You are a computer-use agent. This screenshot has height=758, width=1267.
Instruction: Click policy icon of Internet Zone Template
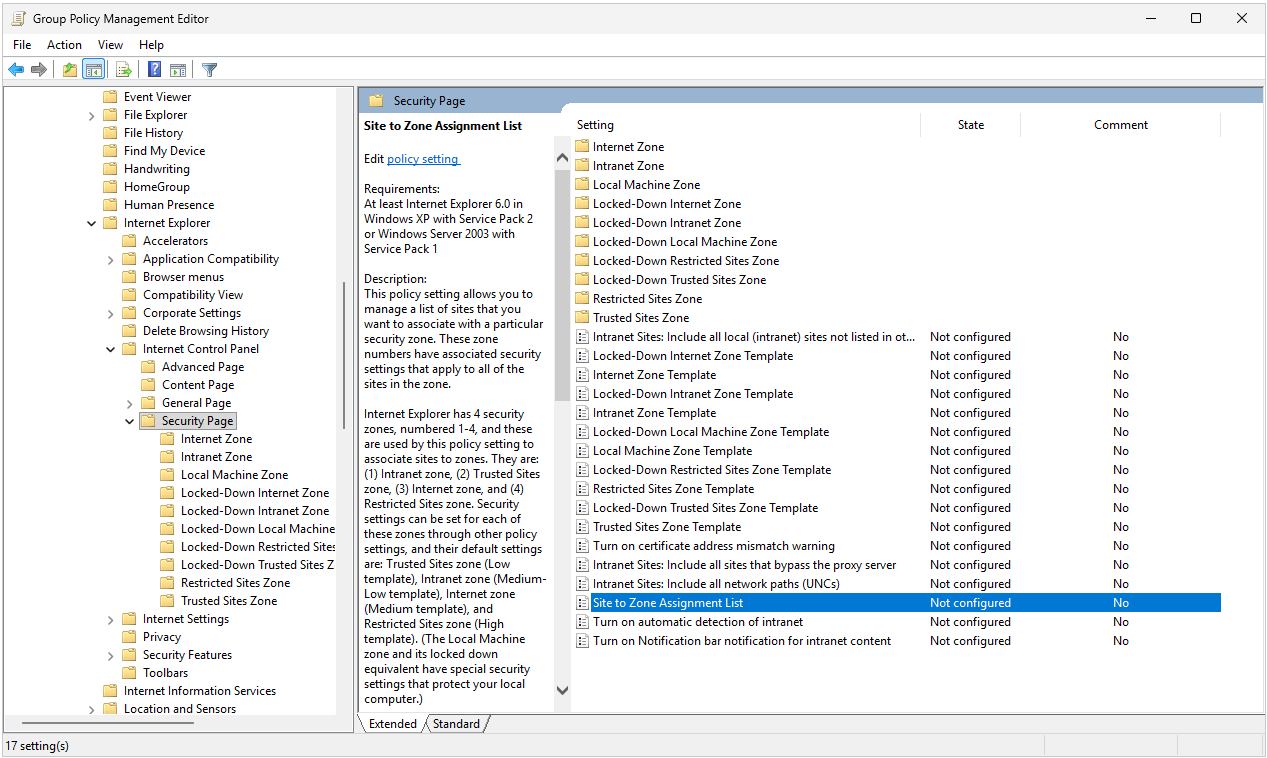583,375
